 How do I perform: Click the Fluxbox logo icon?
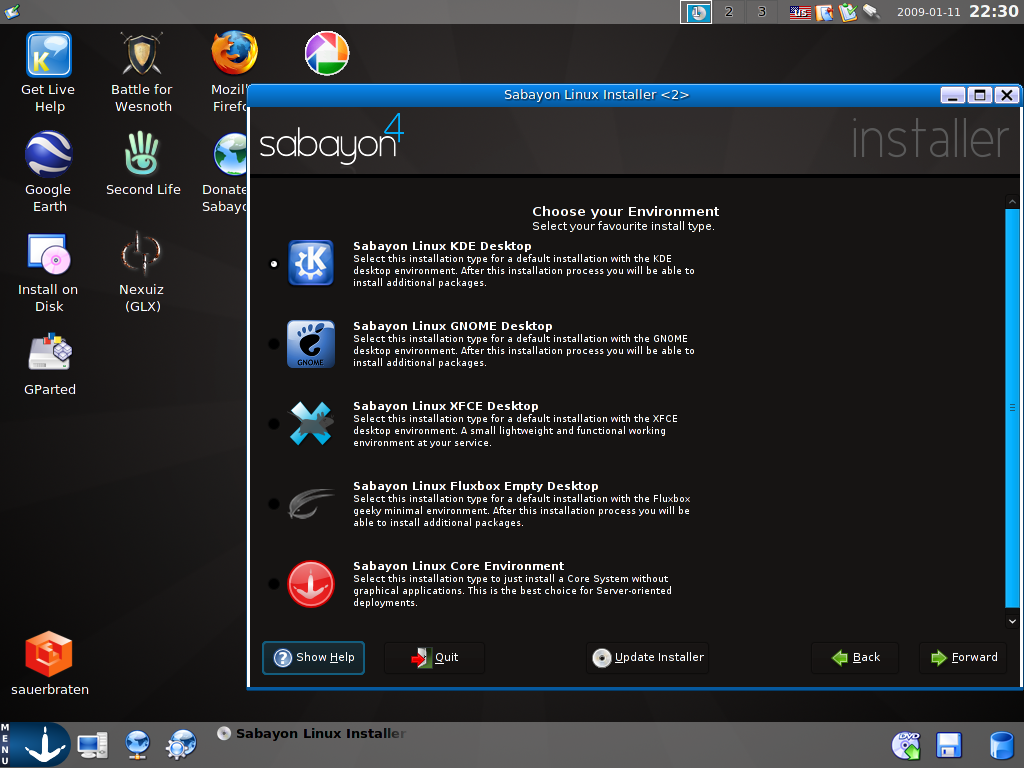coord(311,504)
